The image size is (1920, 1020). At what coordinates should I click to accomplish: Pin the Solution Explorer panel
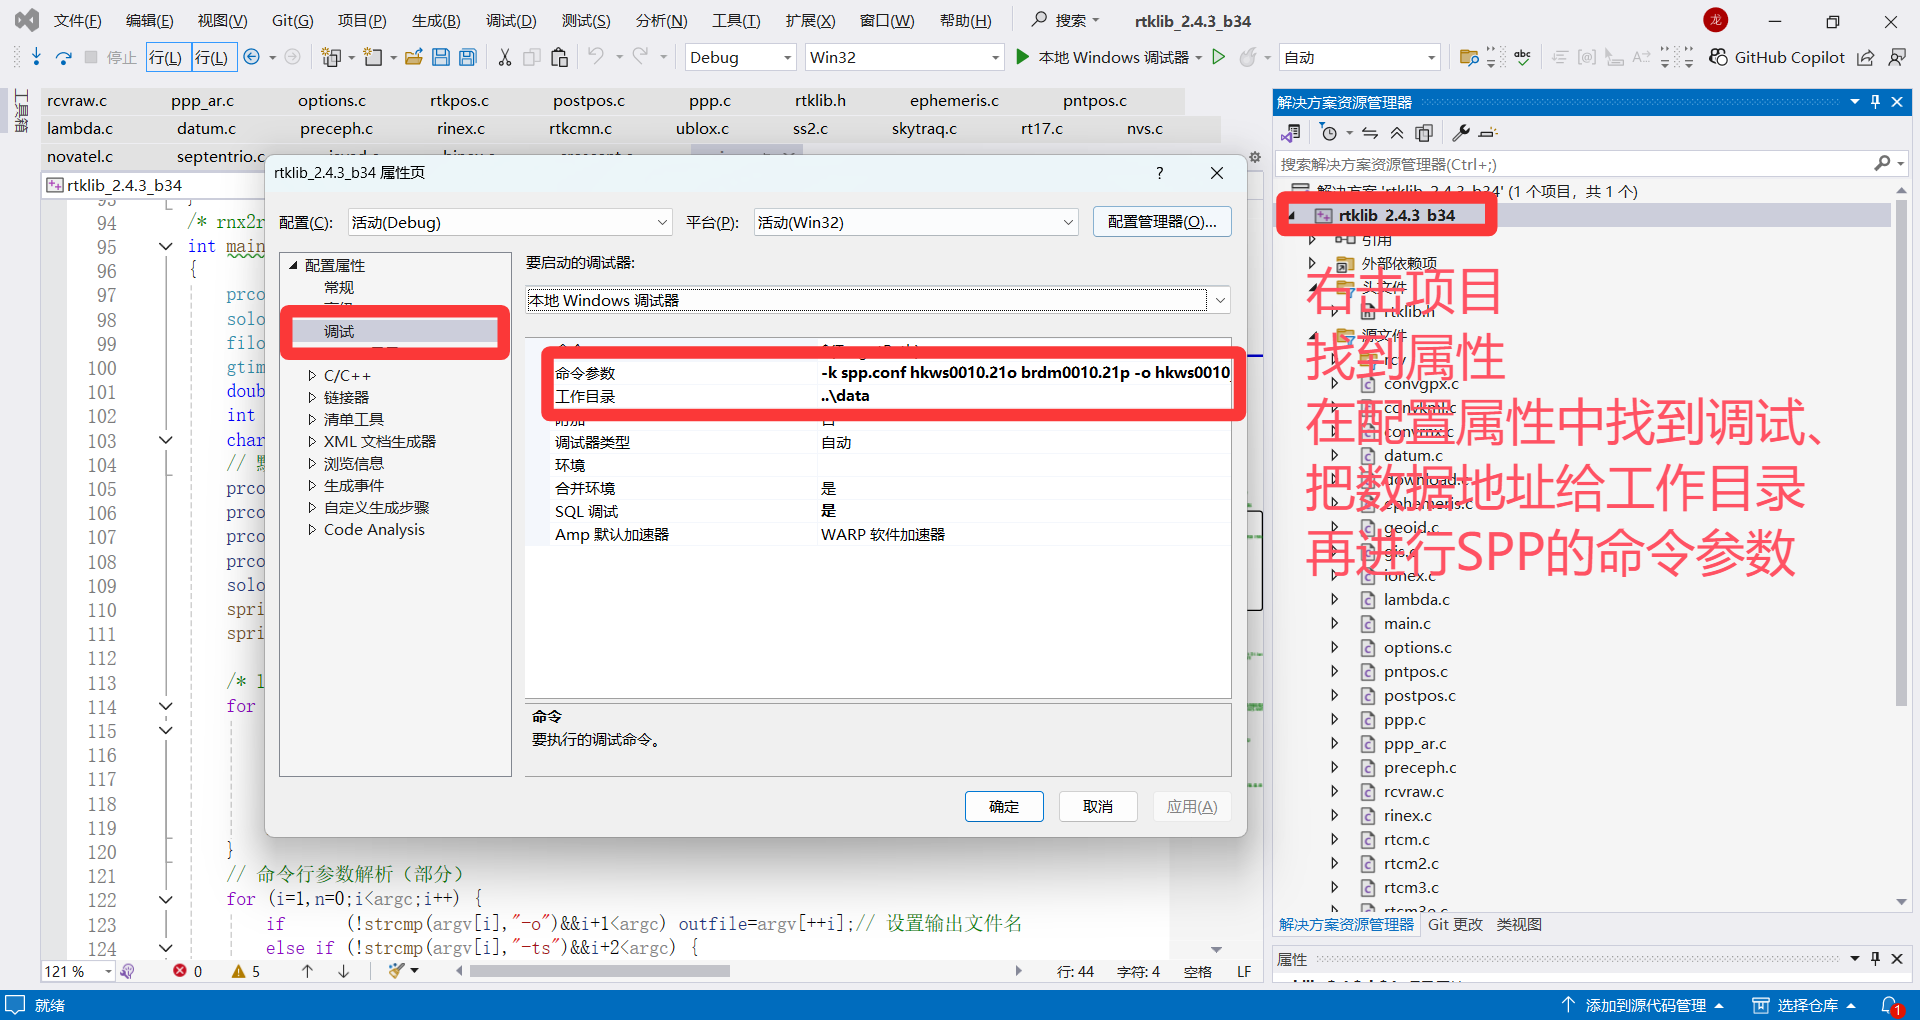click(x=1874, y=101)
